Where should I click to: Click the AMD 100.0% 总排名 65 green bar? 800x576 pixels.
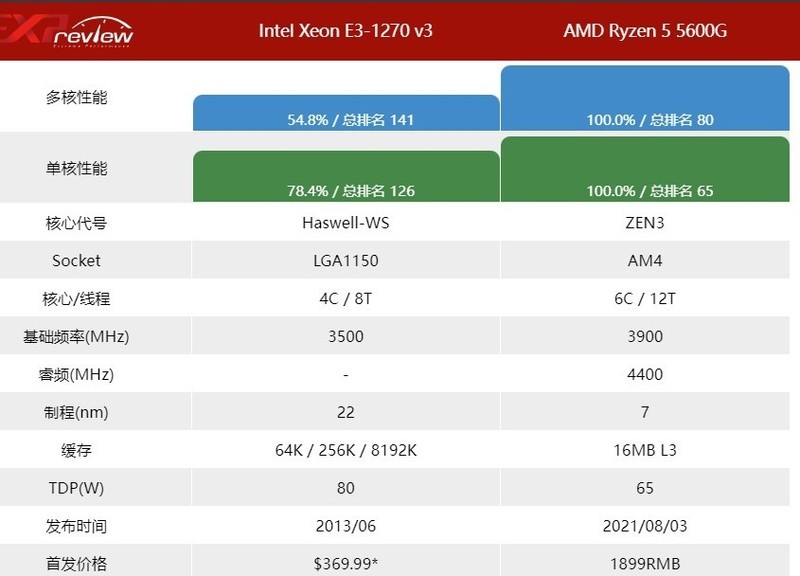(645, 169)
